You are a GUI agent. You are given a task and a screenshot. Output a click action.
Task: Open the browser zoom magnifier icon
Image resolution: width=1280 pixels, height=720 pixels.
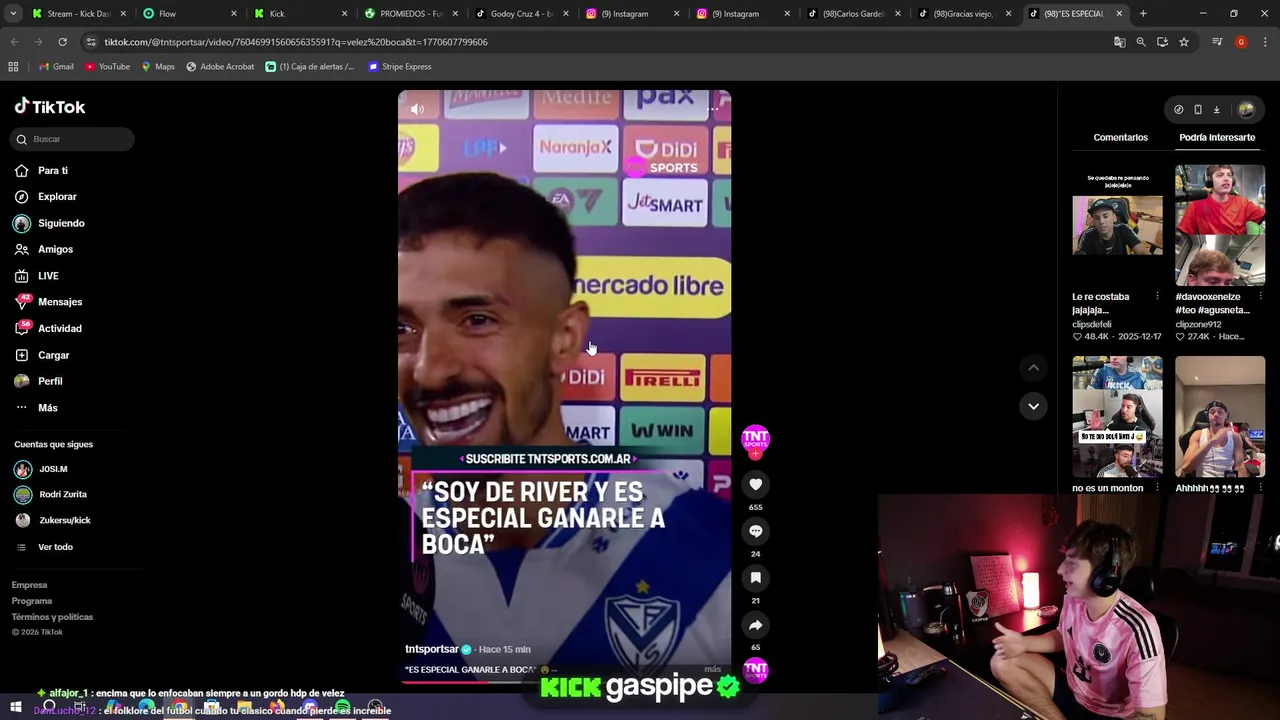pos(1141,42)
